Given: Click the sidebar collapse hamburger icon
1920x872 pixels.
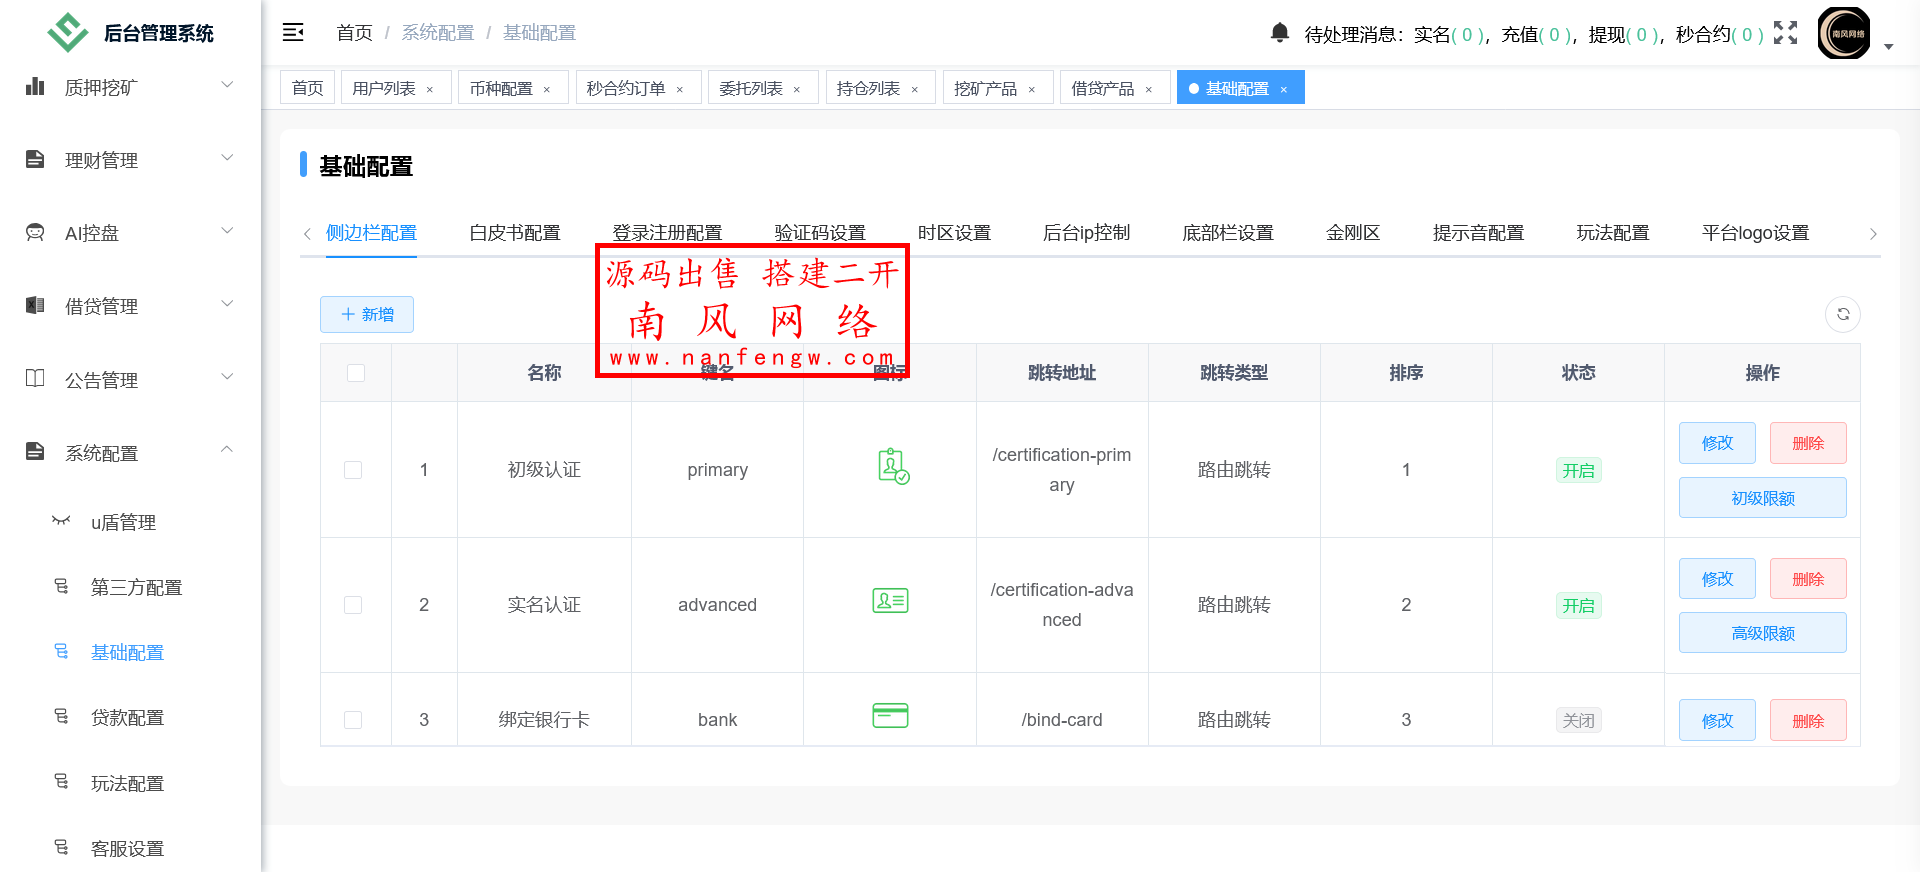Looking at the screenshot, I should tap(293, 33).
